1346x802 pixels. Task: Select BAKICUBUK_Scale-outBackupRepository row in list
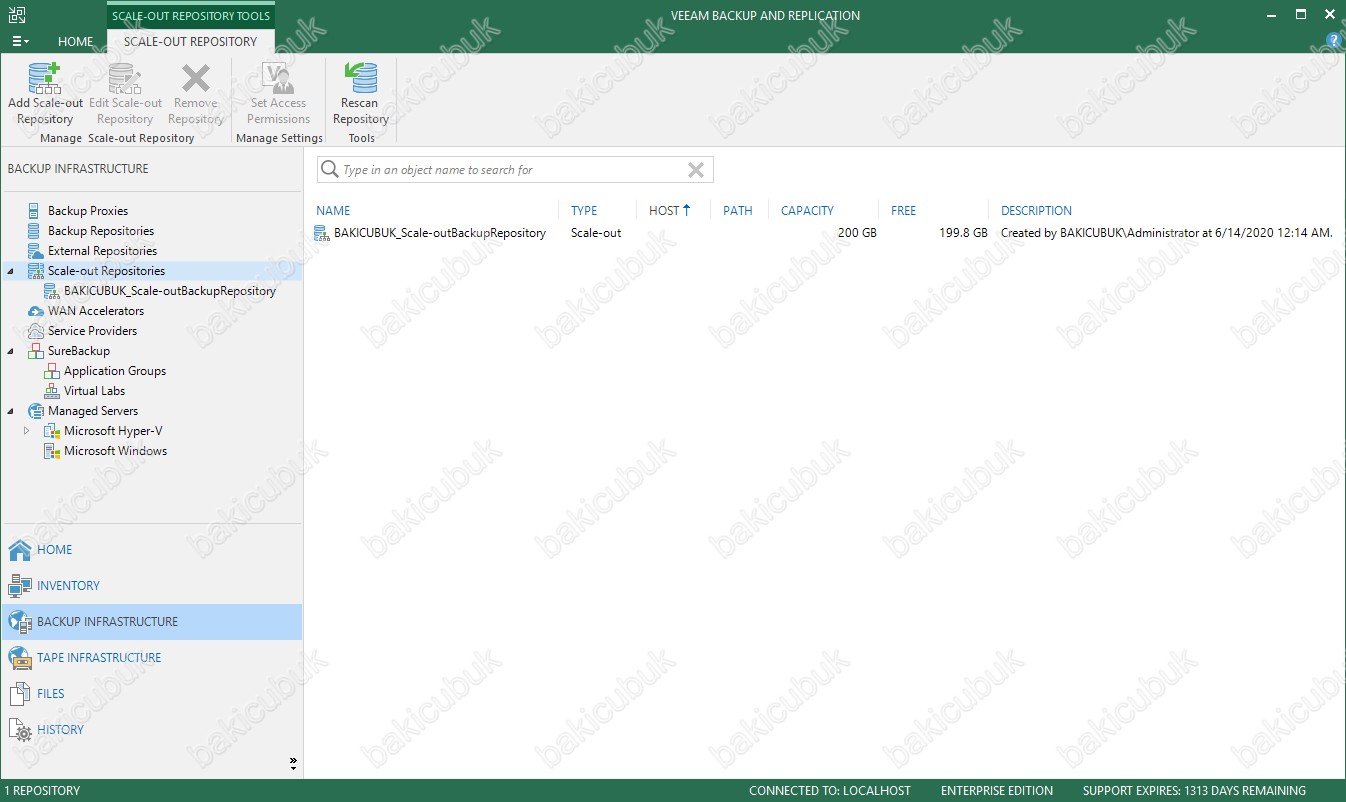(x=439, y=233)
